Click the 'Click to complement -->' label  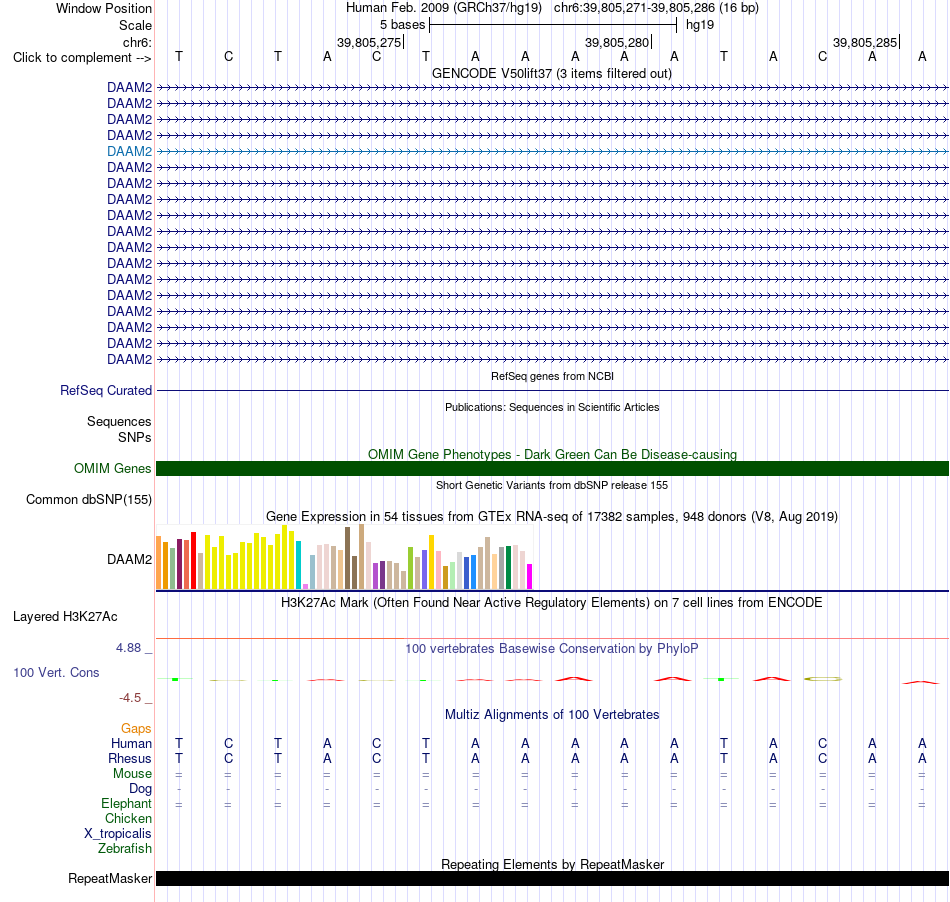coord(82,58)
